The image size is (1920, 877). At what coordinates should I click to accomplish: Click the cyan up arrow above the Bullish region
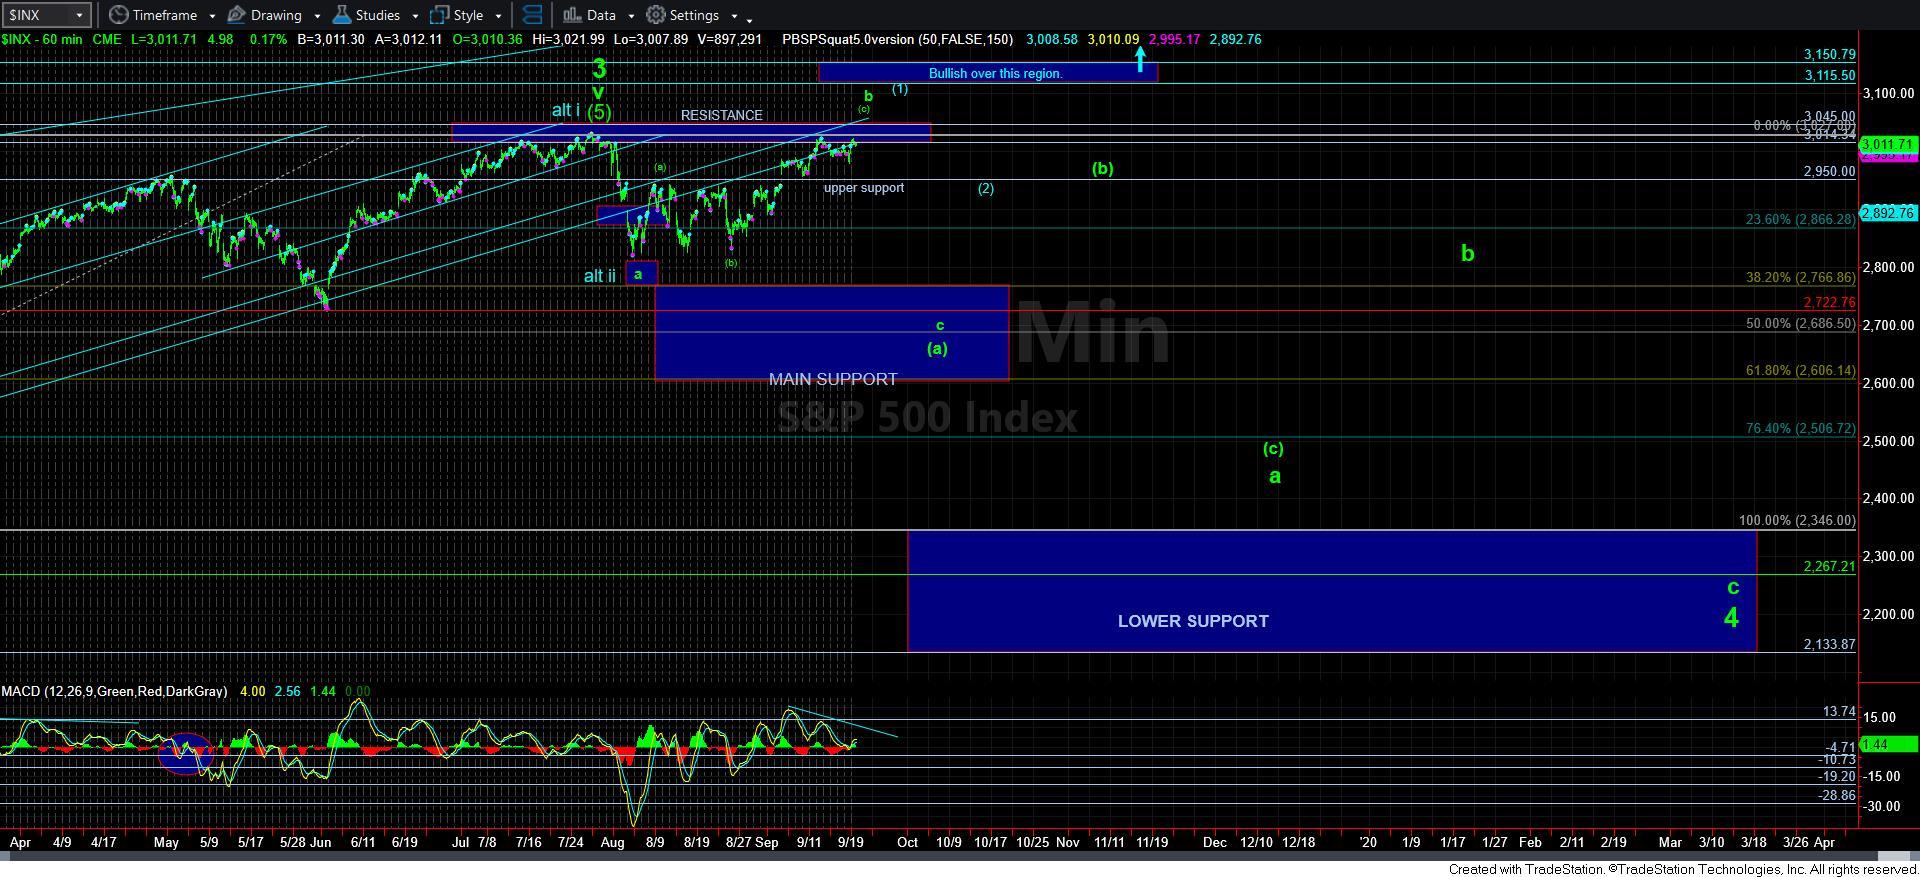(x=1139, y=59)
